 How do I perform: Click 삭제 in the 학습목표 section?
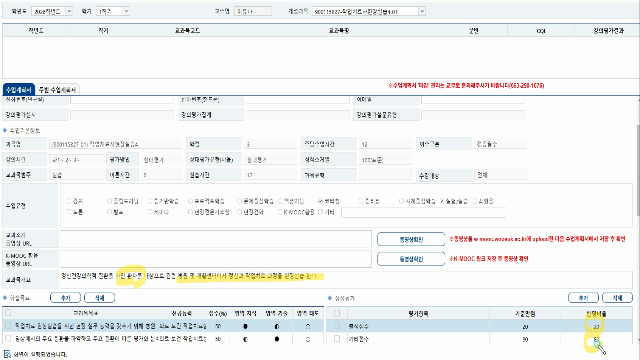tap(99, 298)
